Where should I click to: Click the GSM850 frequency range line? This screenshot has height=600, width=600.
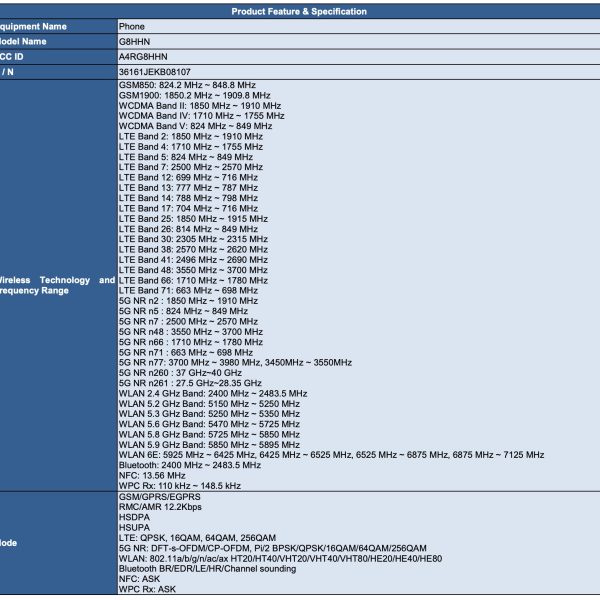point(187,86)
